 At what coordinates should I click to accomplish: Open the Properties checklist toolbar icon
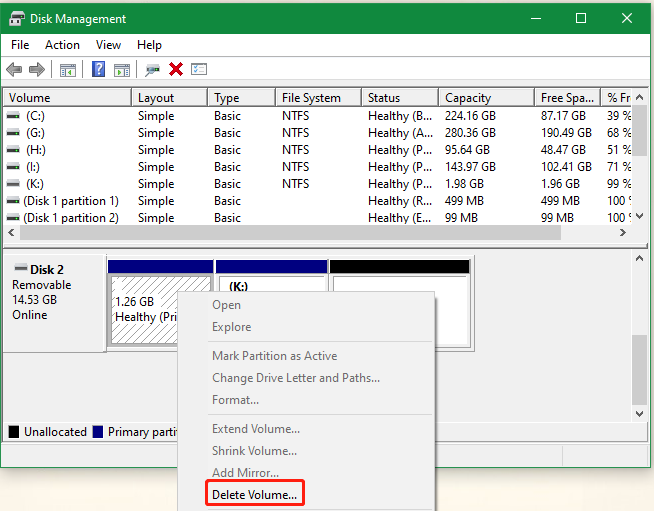[199, 69]
